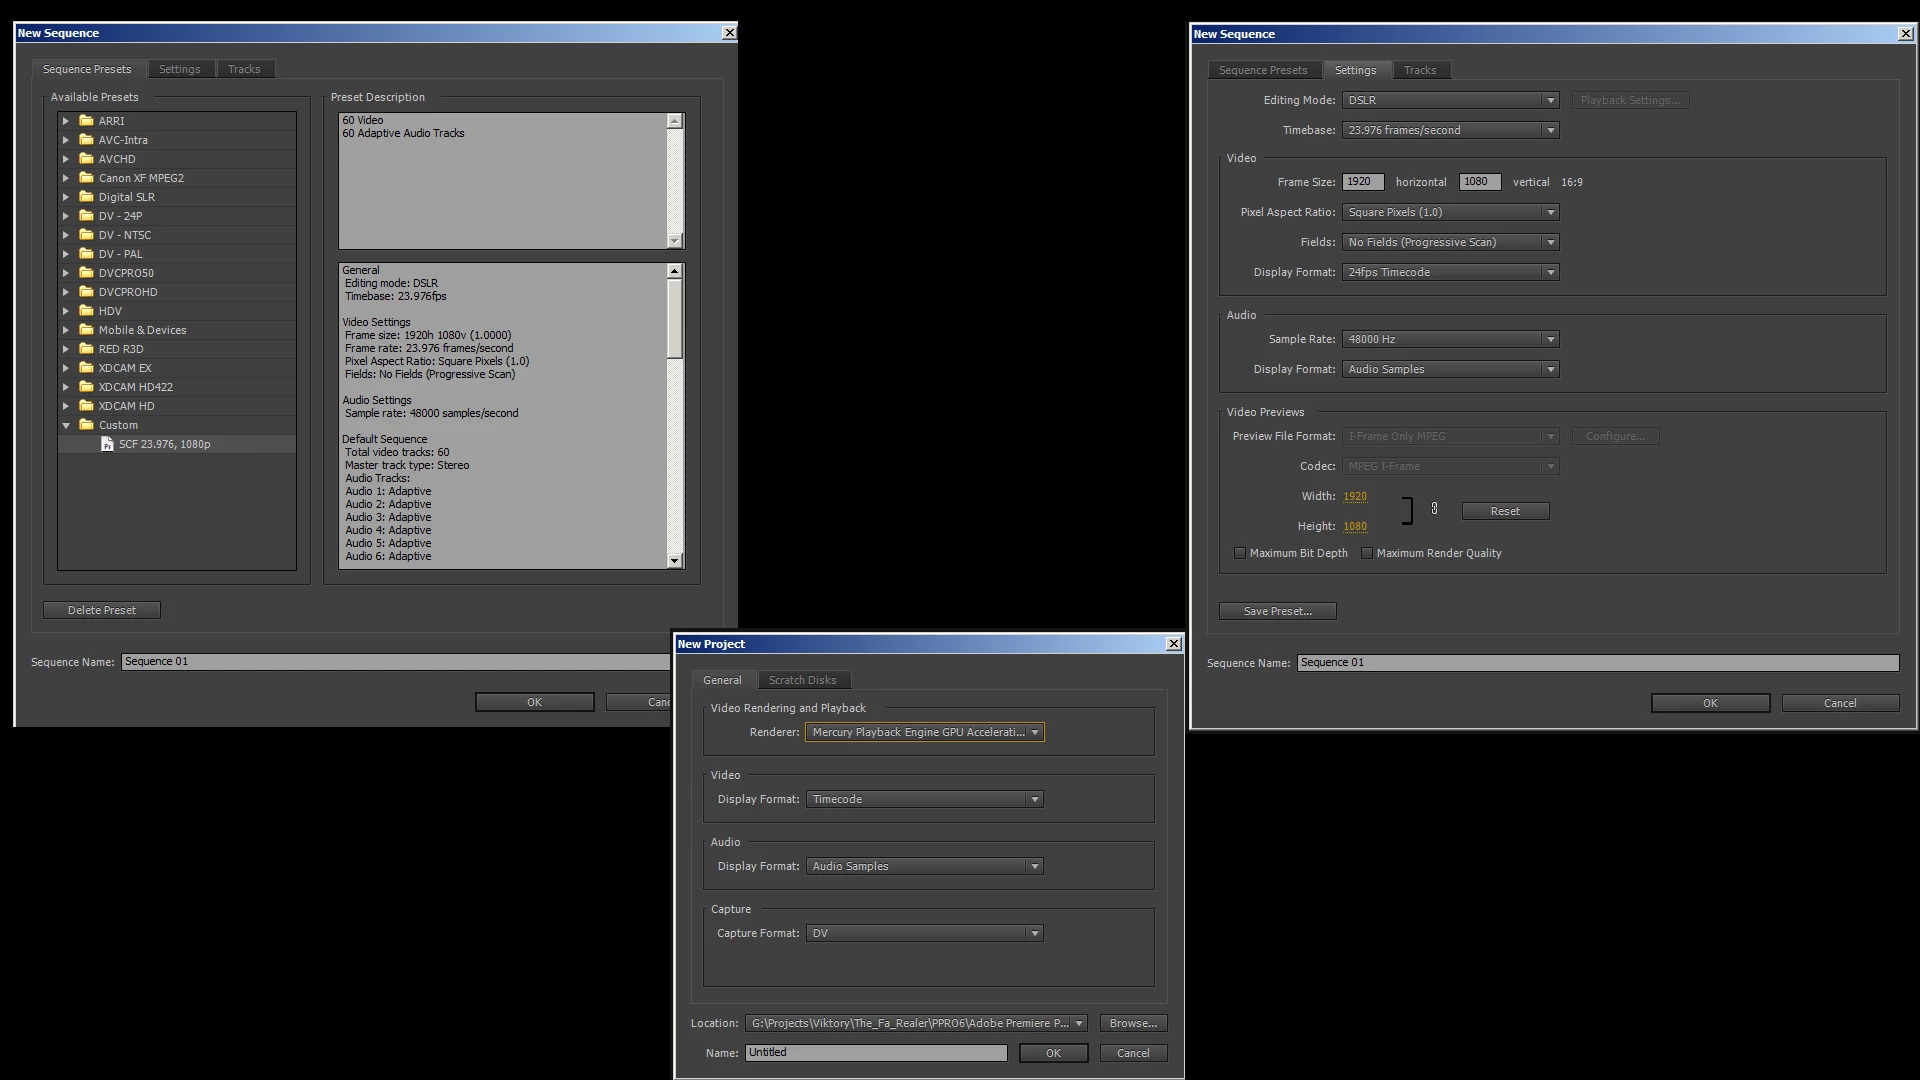Viewport: 1920px width, 1080px height.
Task: Click the Delete Preset button
Action: pyautogui.click(x=101, y=610)
